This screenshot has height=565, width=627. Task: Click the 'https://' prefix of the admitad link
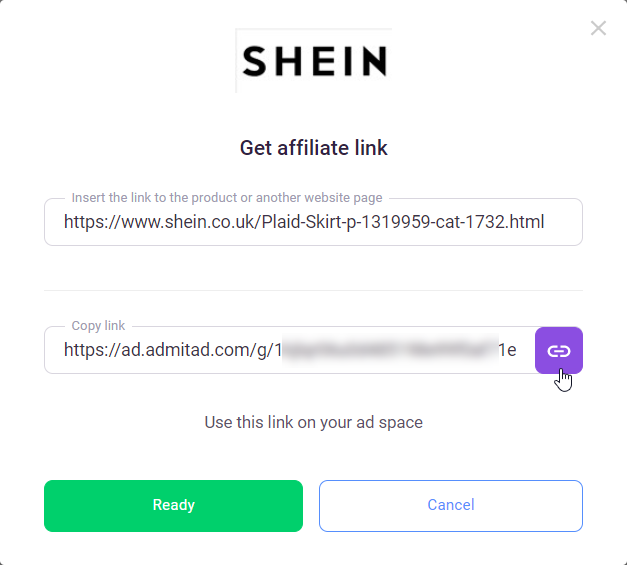[x=92, y=350]
